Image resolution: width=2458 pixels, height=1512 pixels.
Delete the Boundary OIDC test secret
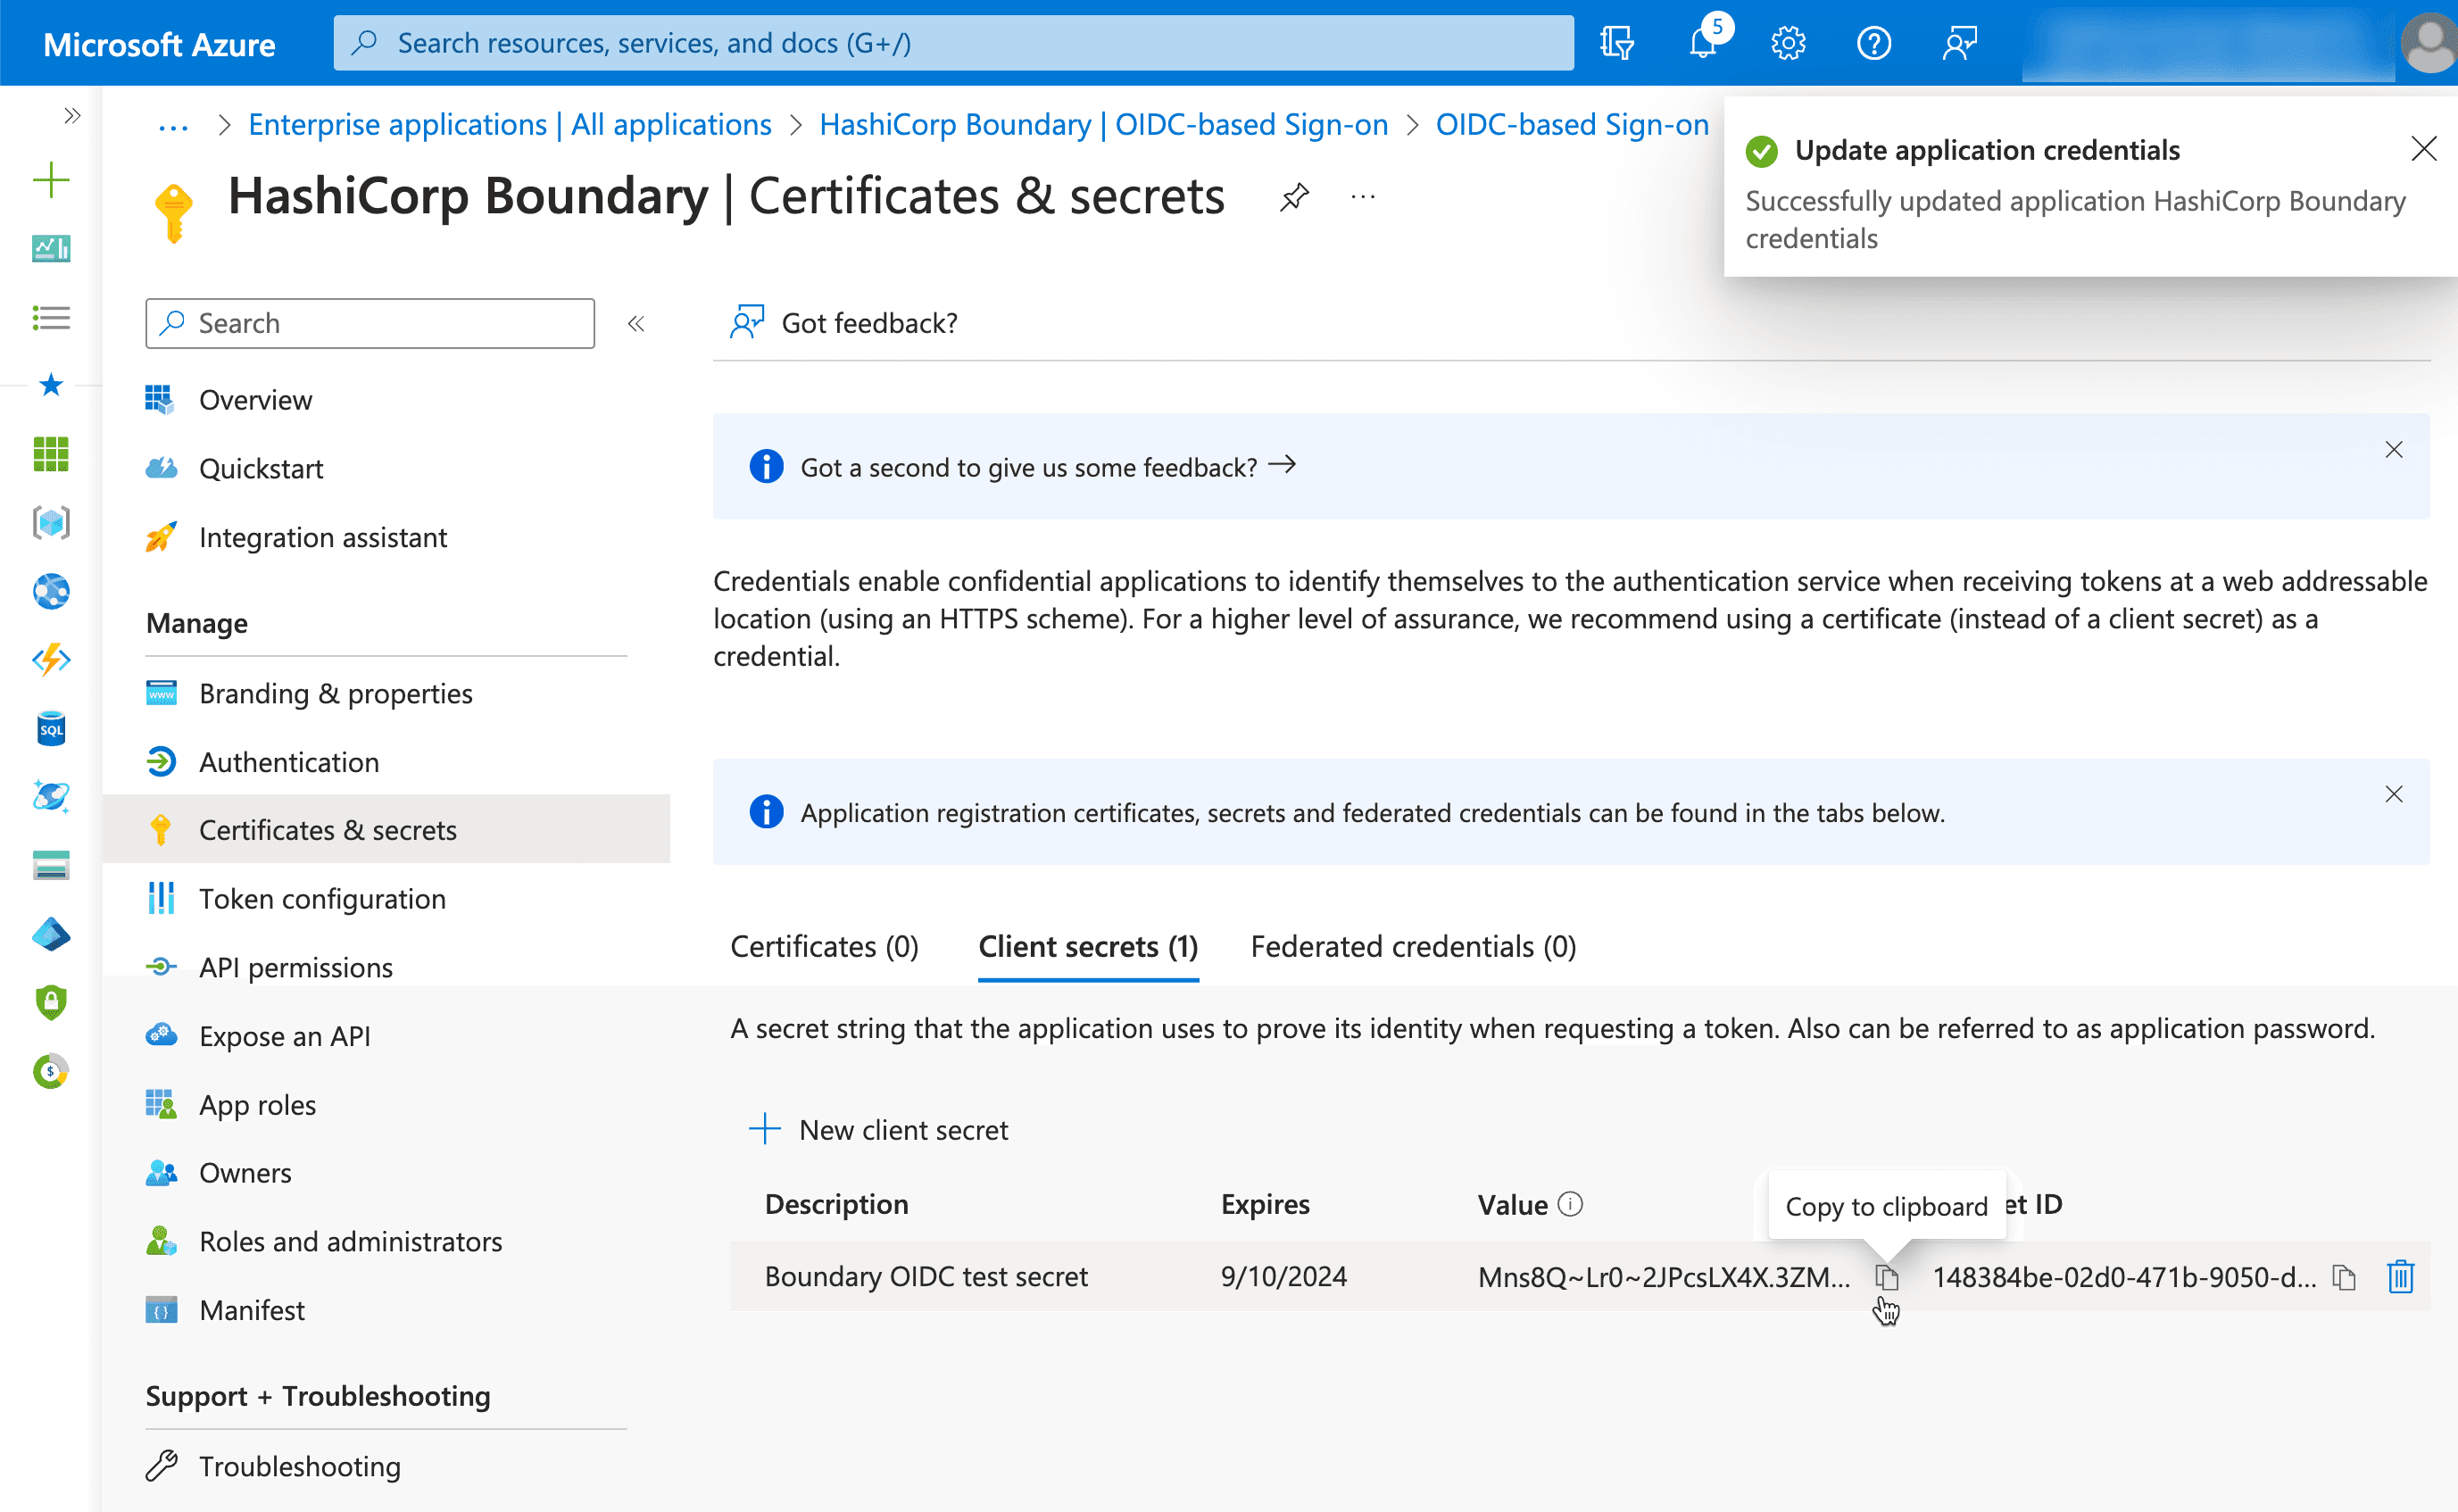[x=2400, y=1277]
